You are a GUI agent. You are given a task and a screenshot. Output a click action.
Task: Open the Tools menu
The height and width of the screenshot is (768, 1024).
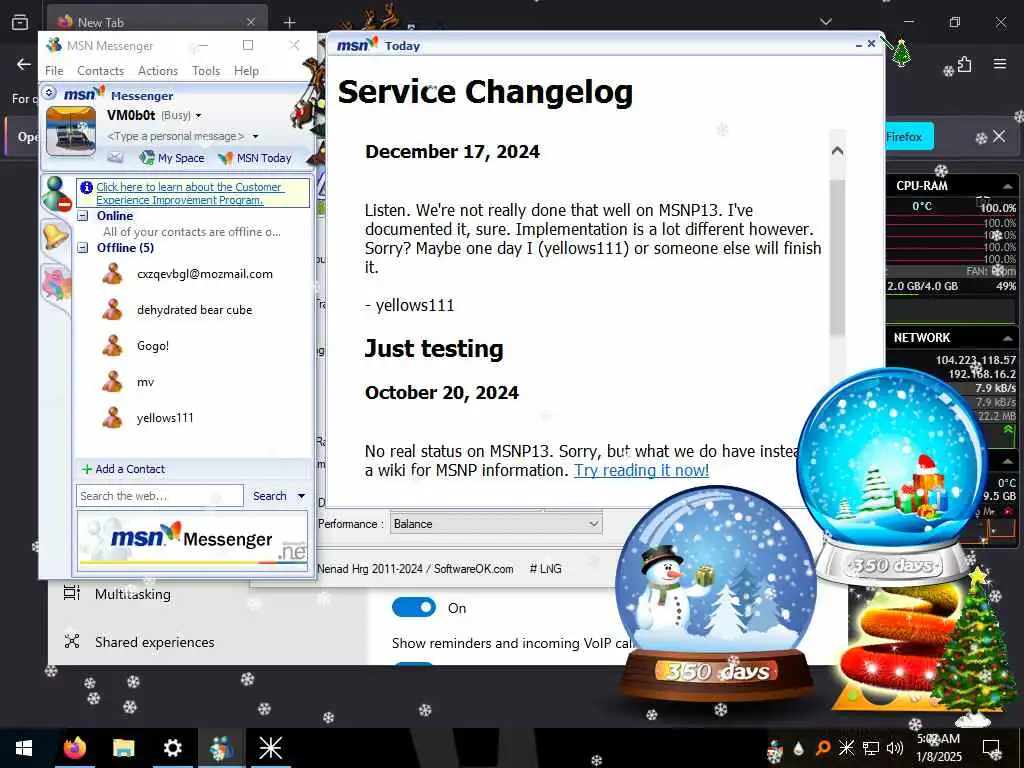(x=206, y=71)
